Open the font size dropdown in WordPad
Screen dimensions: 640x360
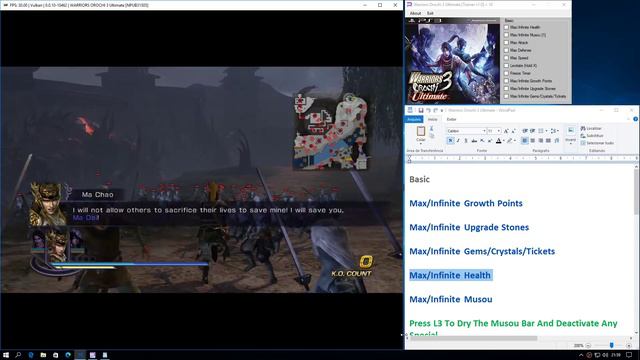pyautogui.click(x=499, y=131)
